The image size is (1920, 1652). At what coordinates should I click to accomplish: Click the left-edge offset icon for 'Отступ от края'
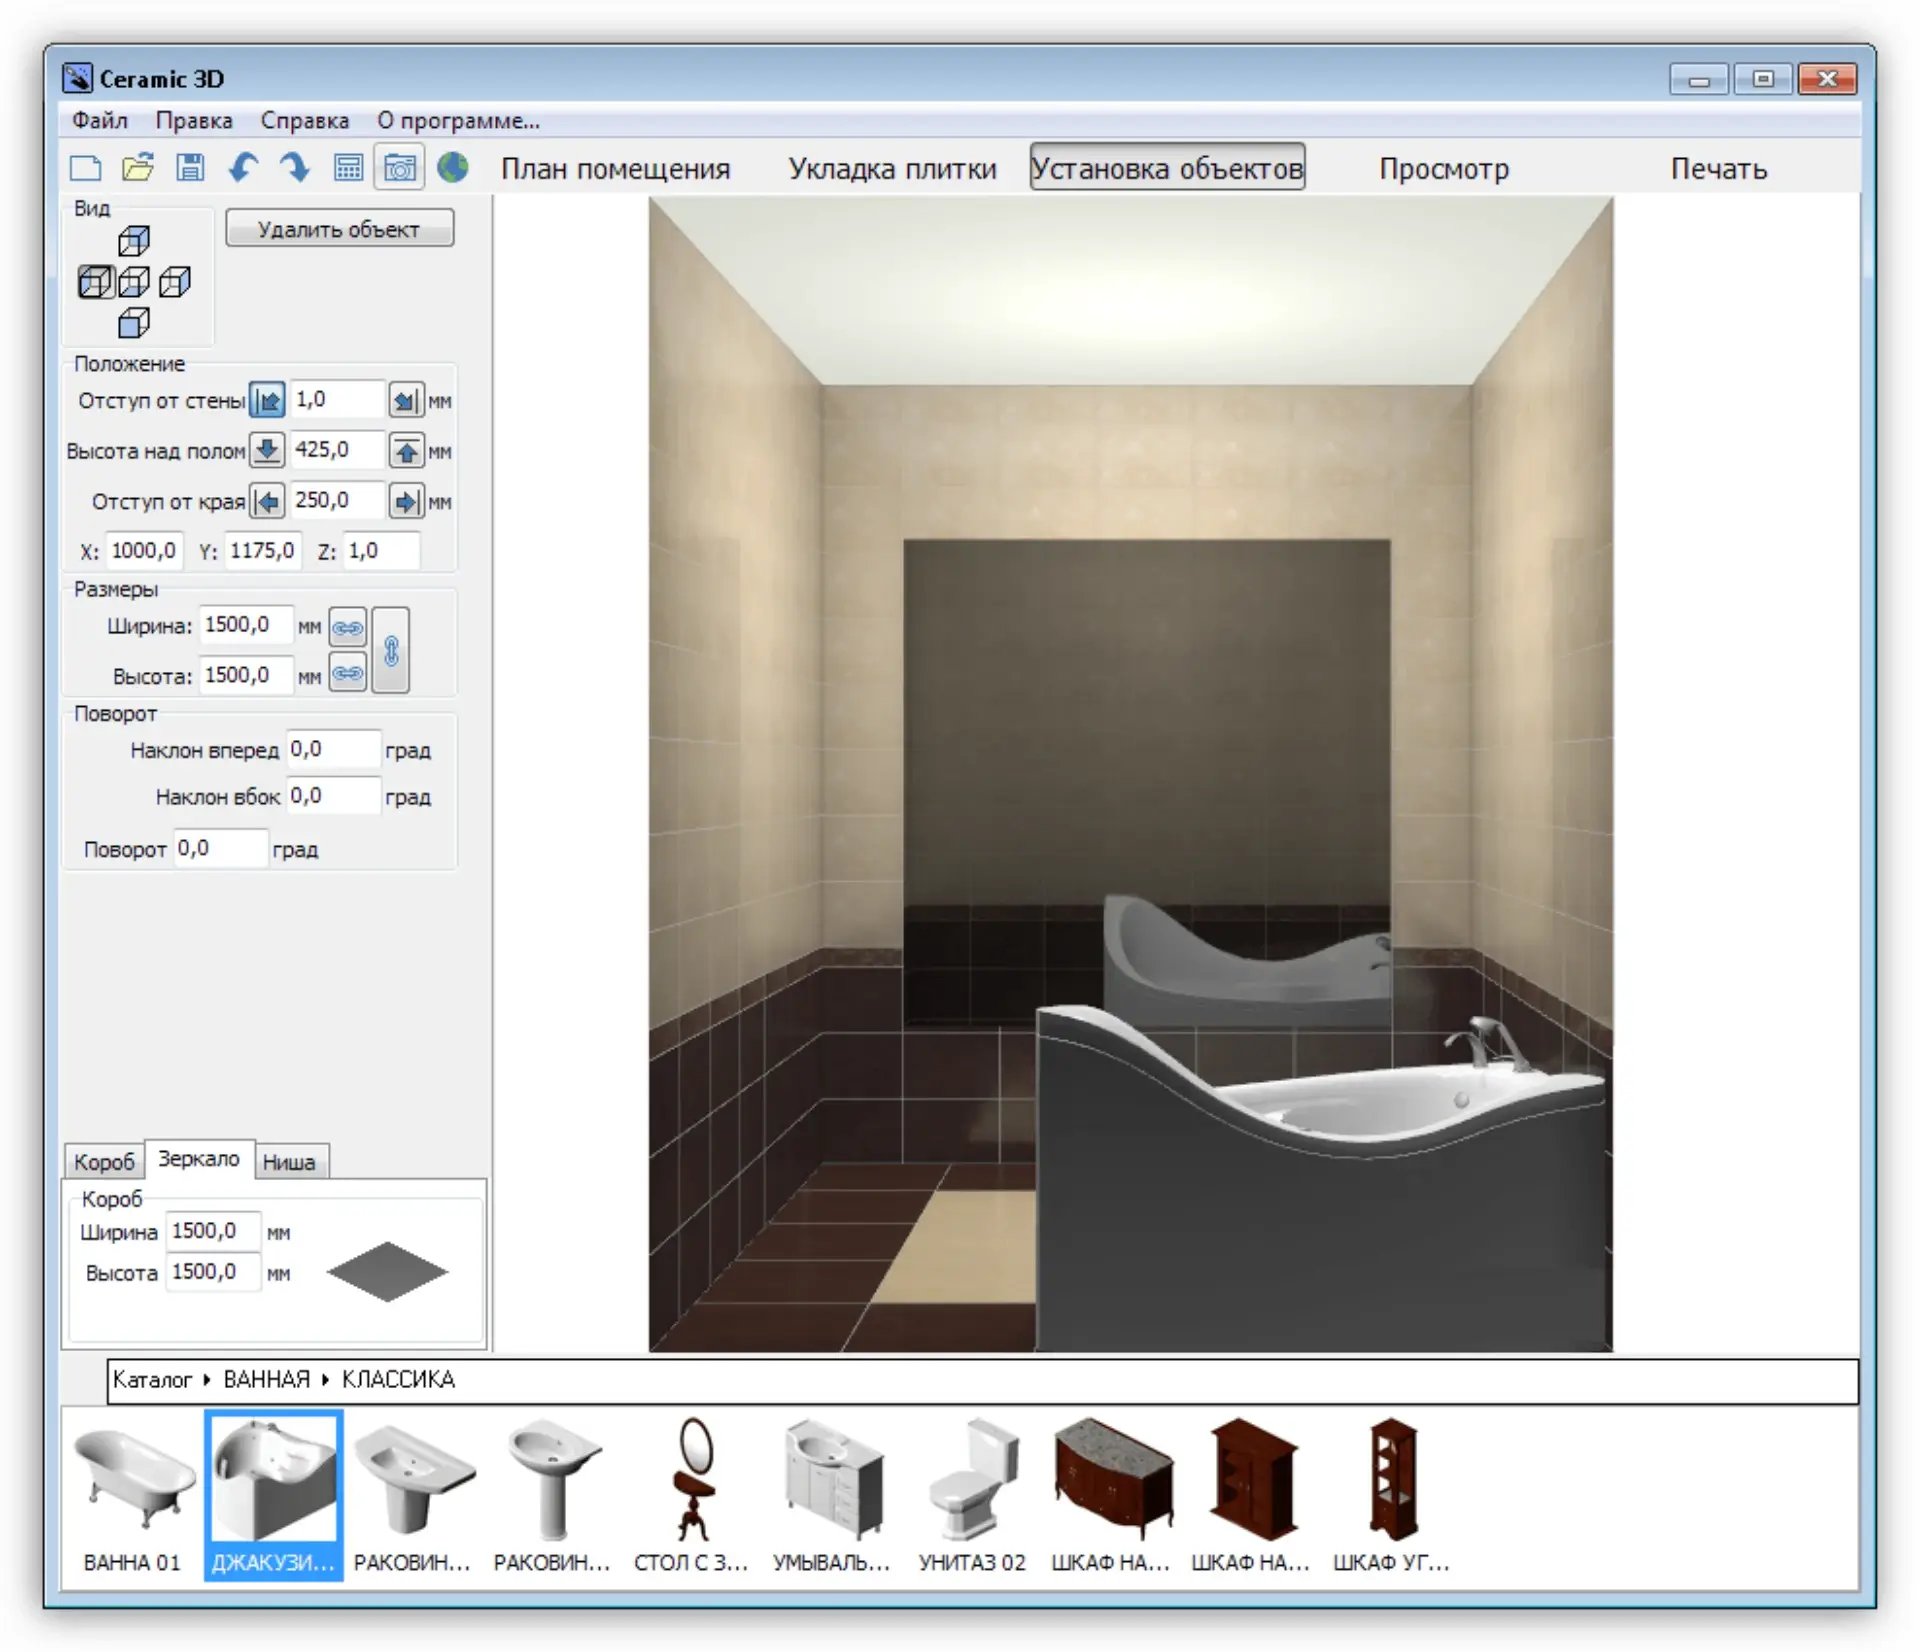coord(267,501)
